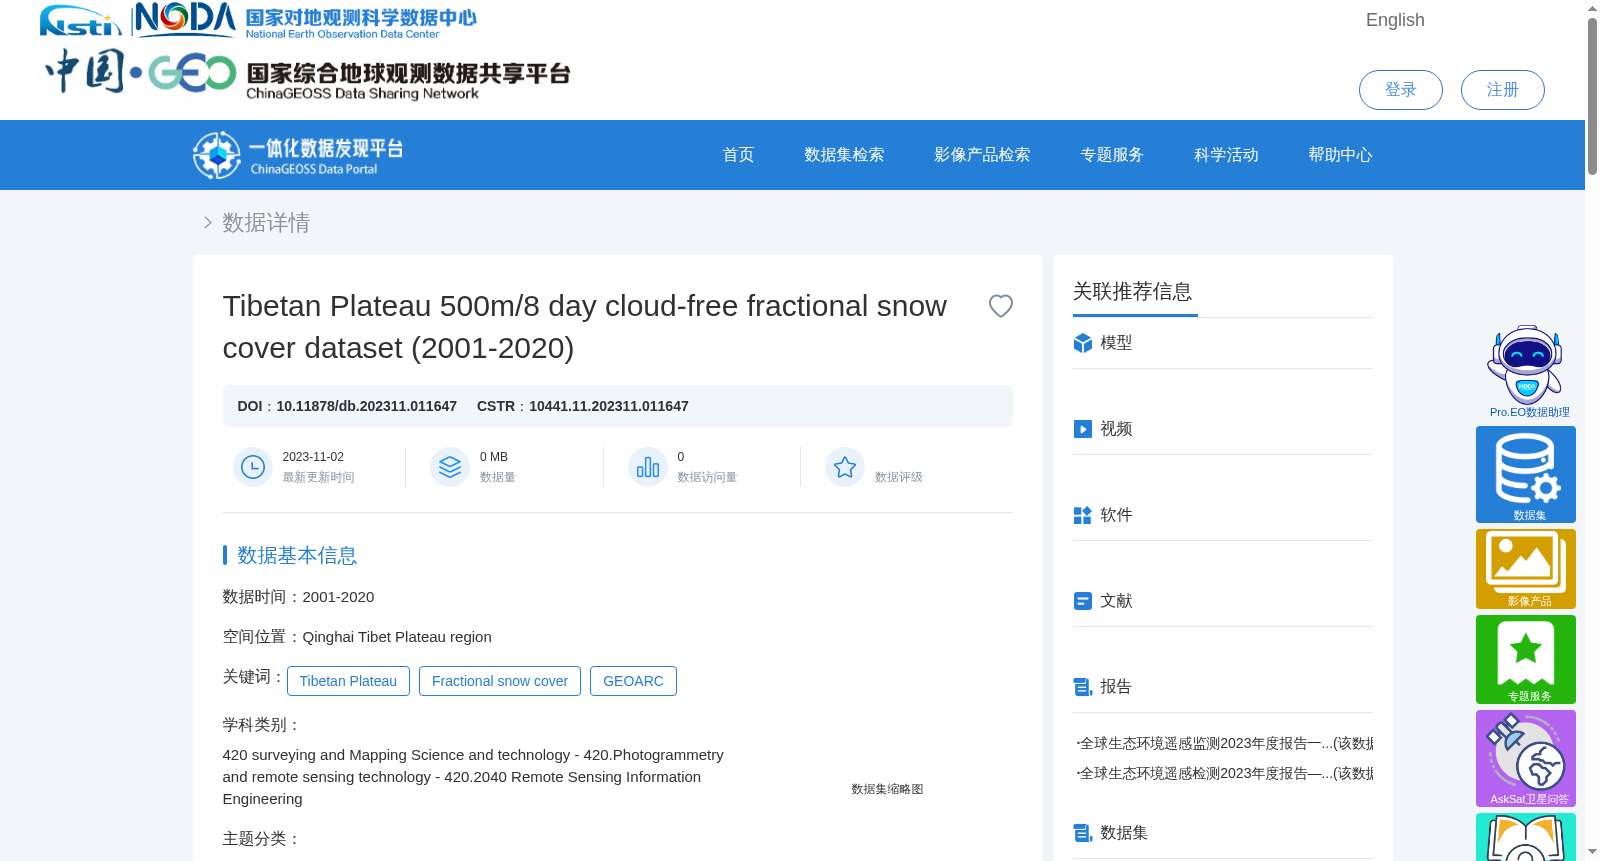Click the 登录 login button
This screenshot has height=861, width=1600.
(1400, 90)
